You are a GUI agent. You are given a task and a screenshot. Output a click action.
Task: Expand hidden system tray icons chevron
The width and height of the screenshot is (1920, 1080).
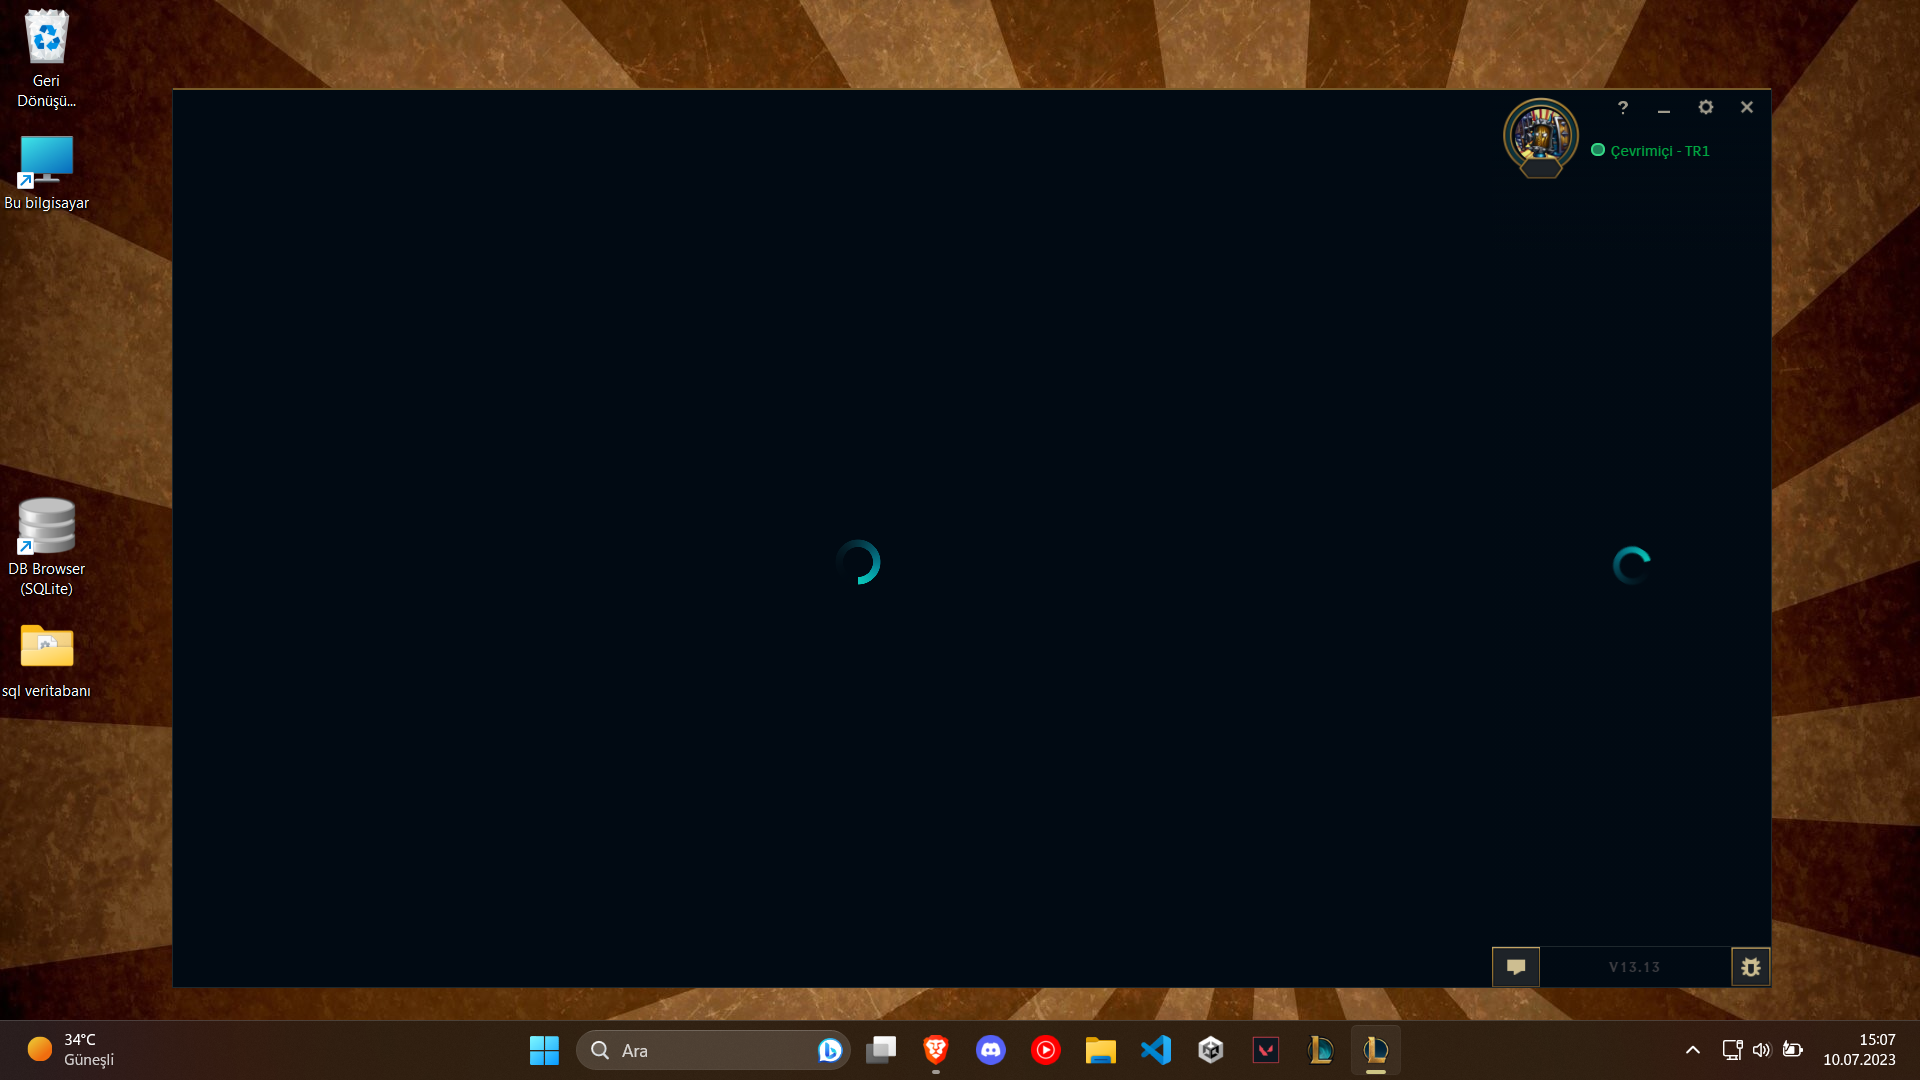[x=1692, y=1050]
